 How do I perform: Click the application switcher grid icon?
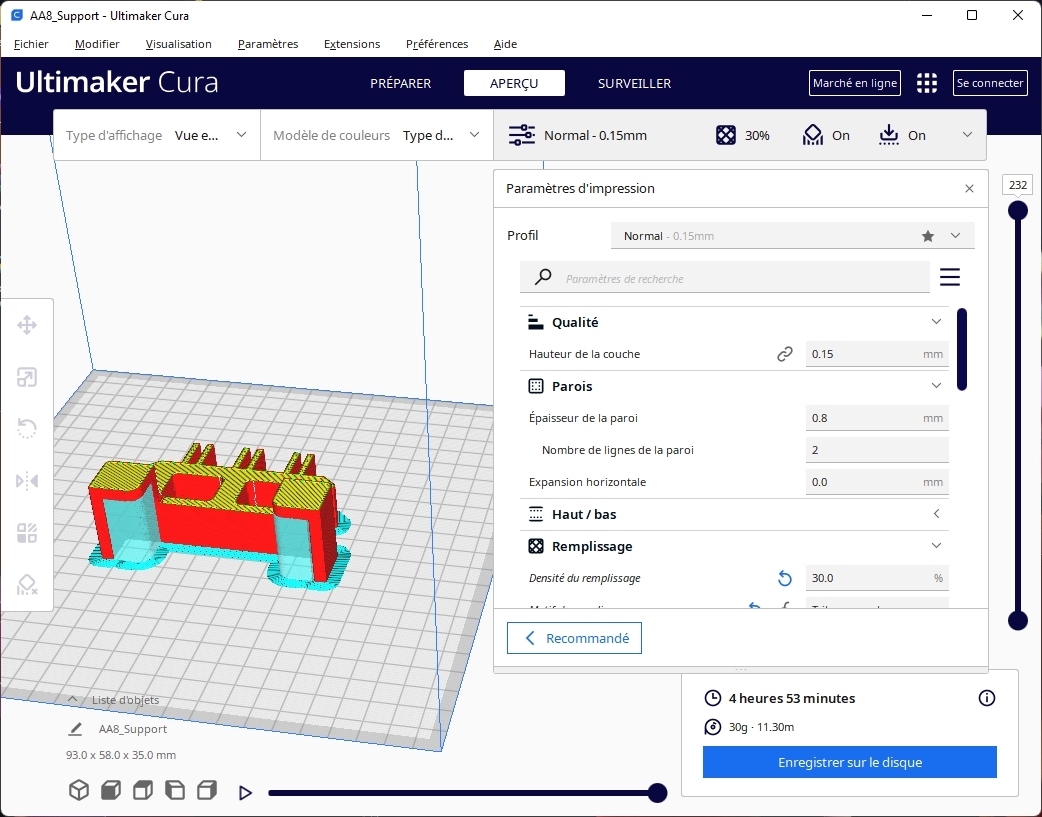(x=927, y=83)
